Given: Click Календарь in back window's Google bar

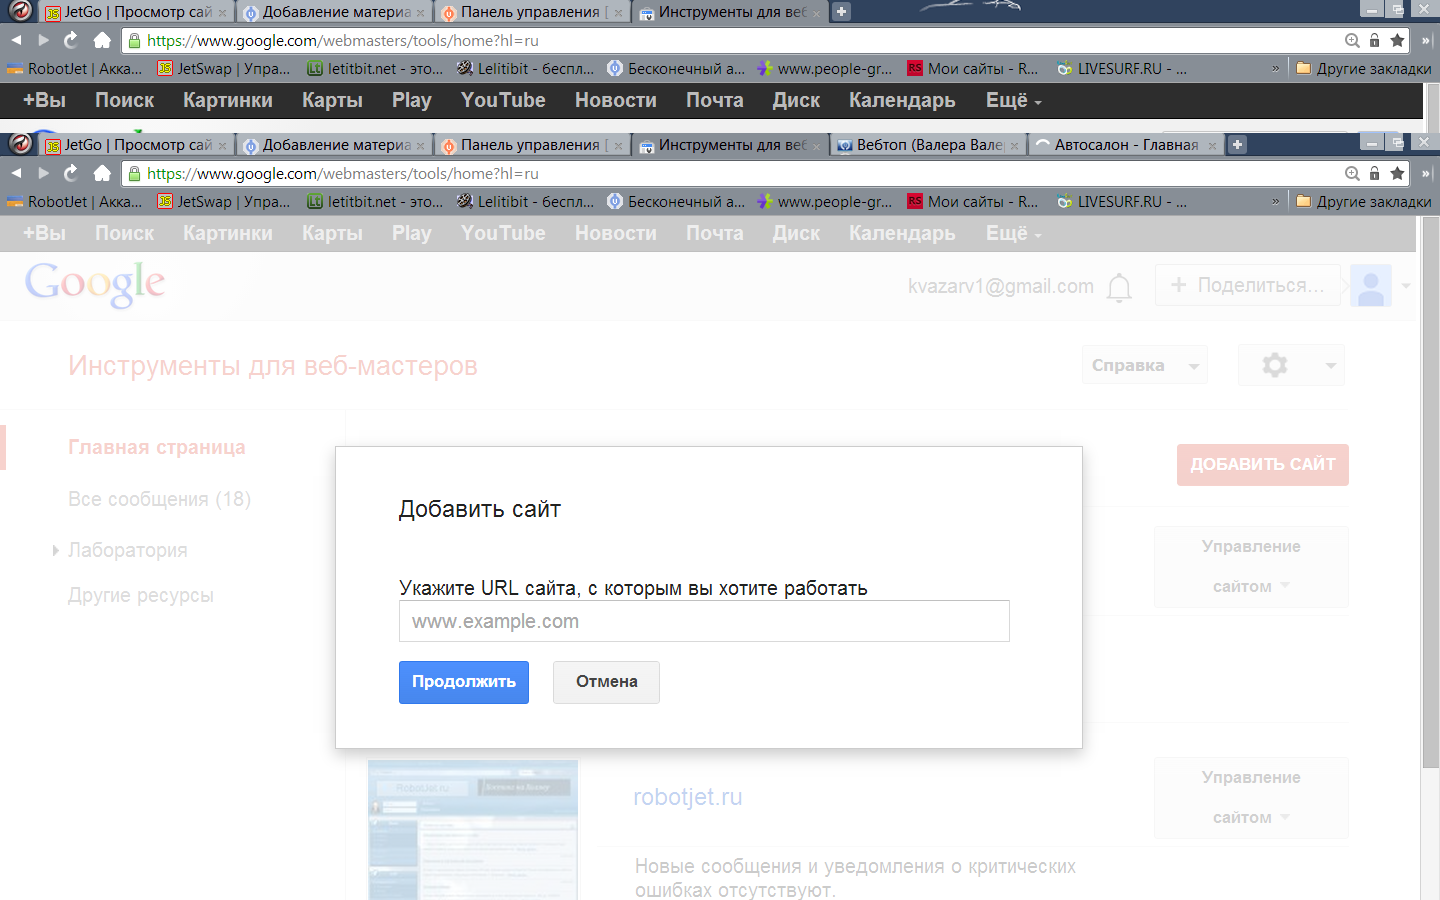Looking at the screenshot, I should coord(902,100).
